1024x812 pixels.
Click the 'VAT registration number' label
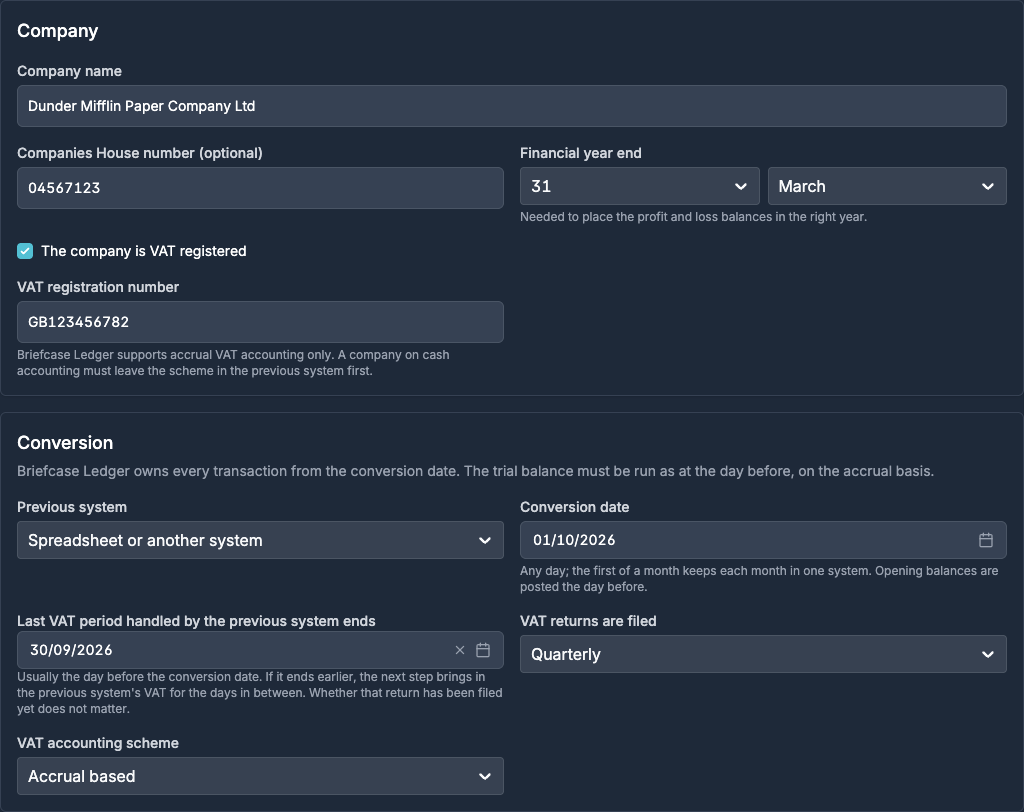(x=98, y=287)
